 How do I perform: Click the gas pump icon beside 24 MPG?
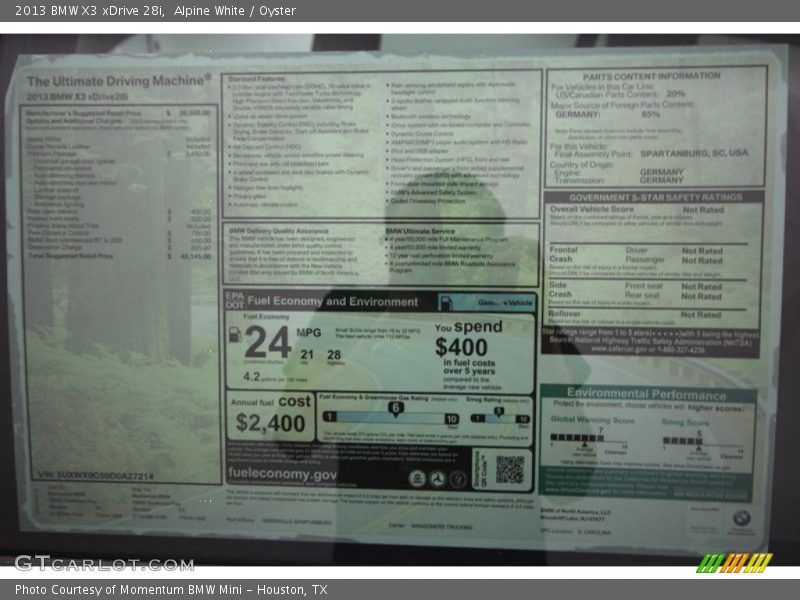(x=234, y=336)
